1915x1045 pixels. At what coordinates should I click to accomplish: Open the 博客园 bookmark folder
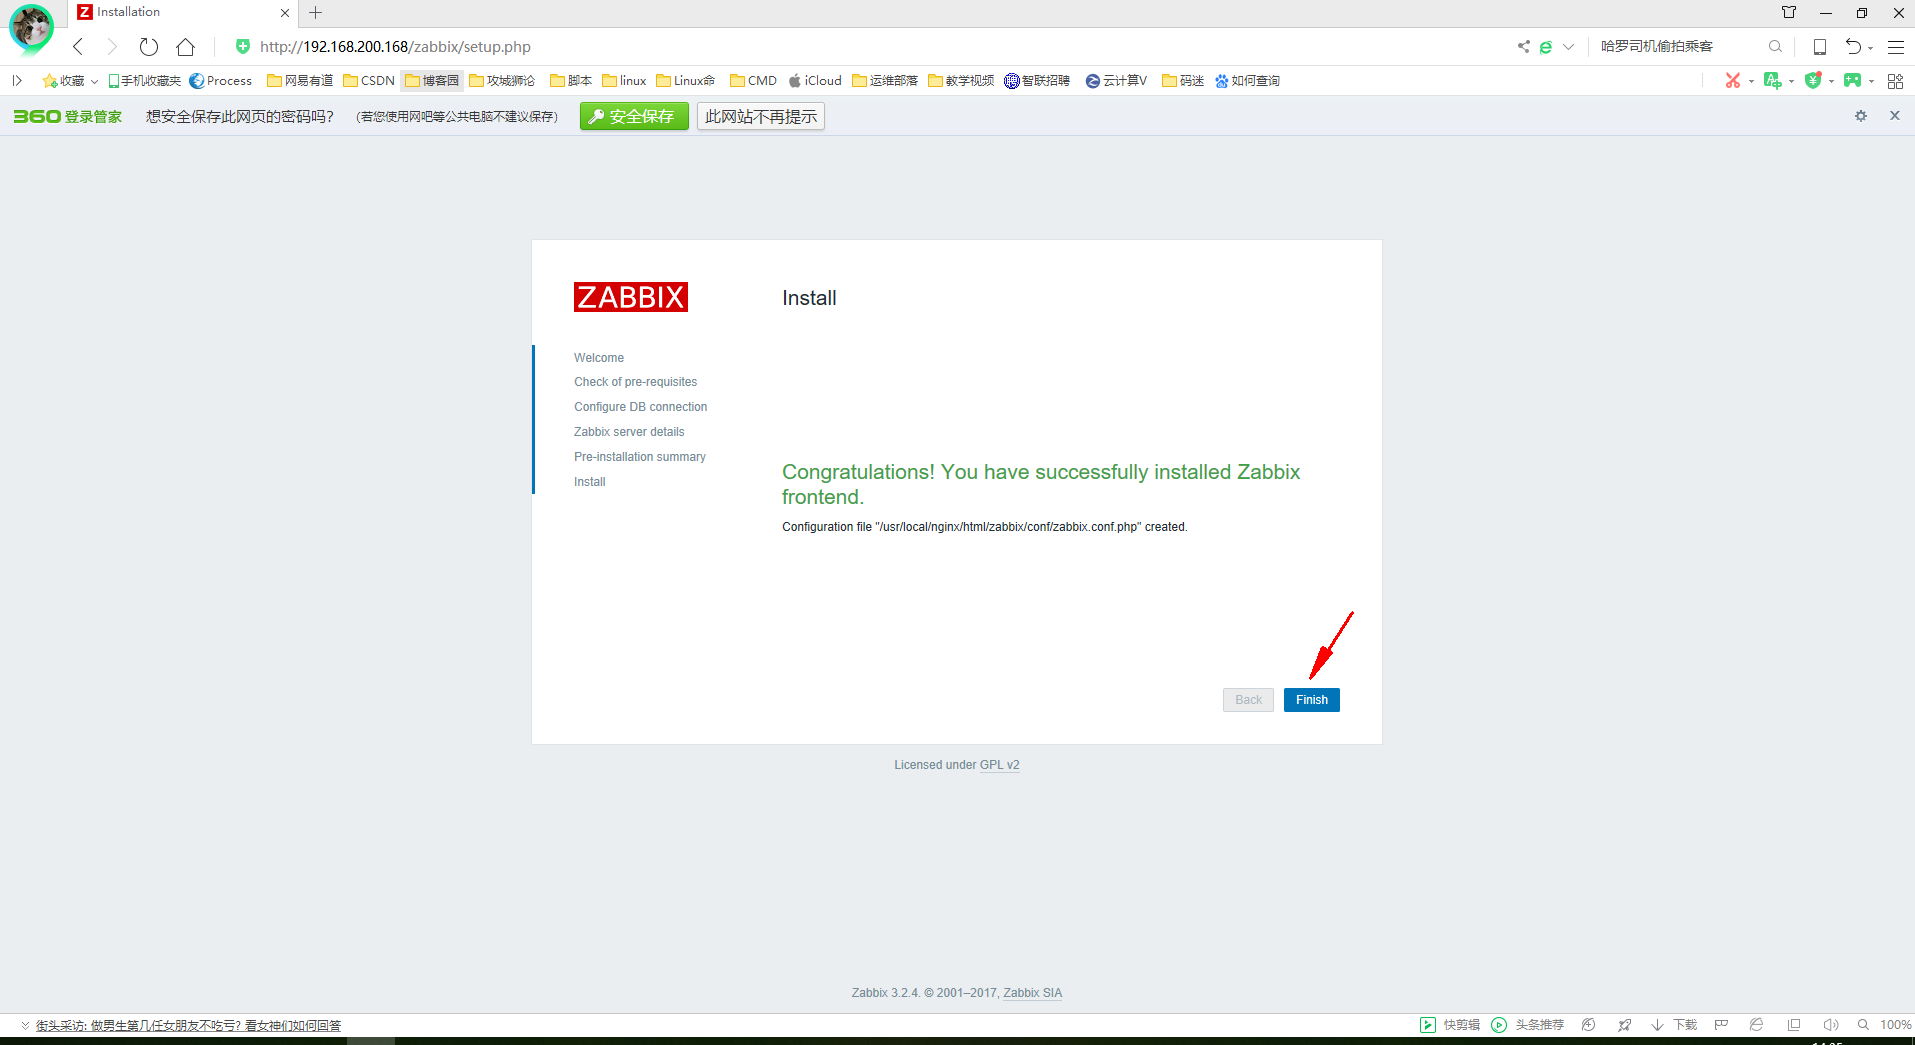click(x=432, y=81)
